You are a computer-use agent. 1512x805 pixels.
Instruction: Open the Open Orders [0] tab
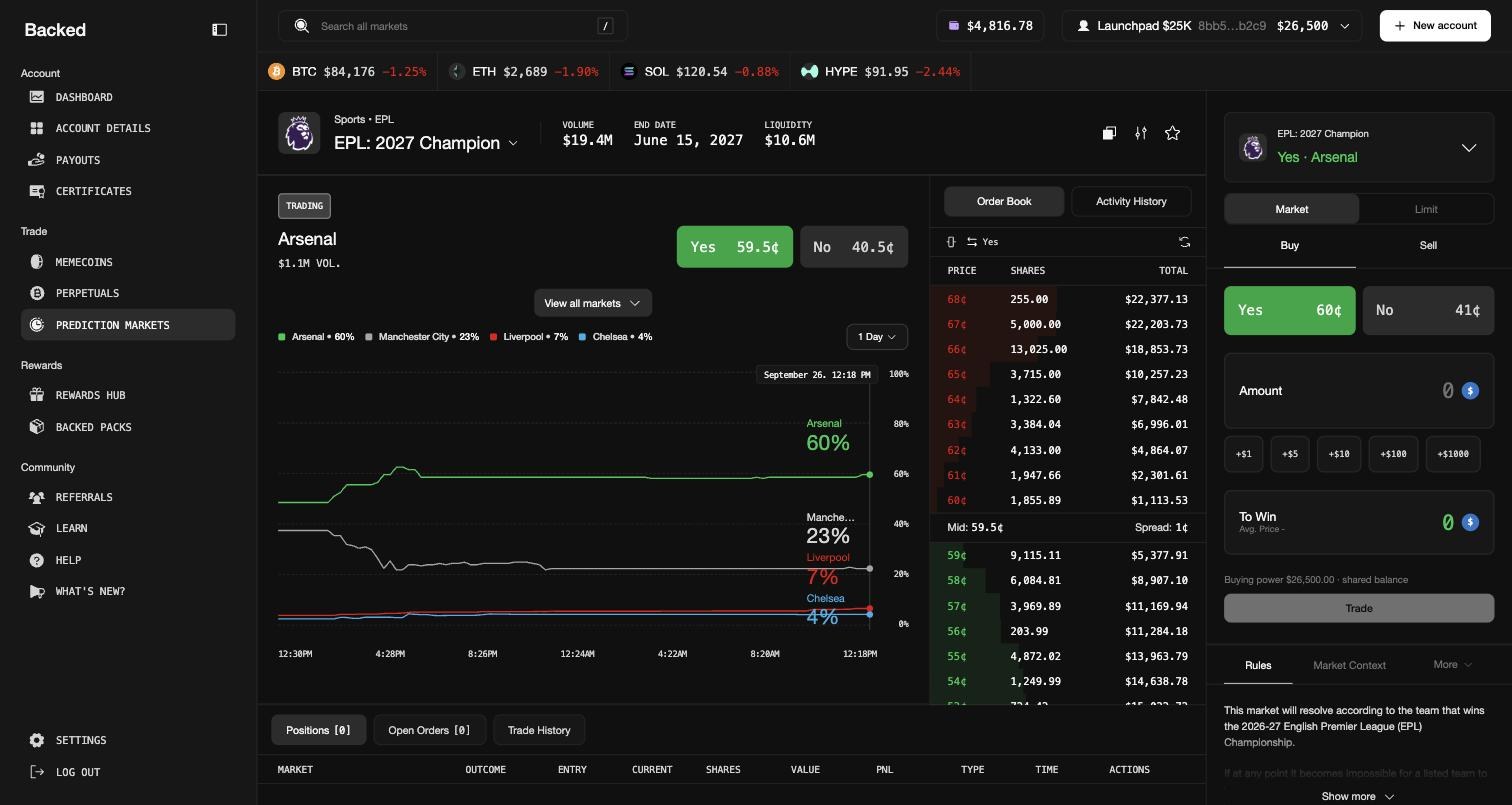pos(429,730)
